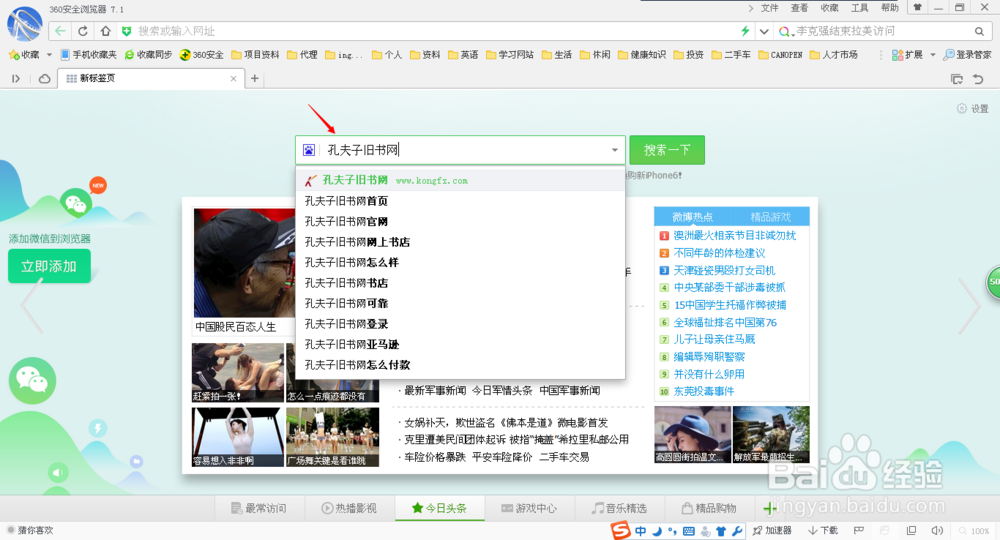
Task: Click the 设置 settings gear link
Action: tap(973, 108)
